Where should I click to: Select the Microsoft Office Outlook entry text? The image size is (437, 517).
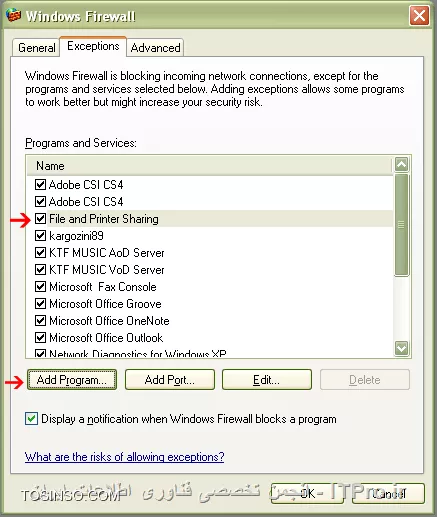coord(106,338)
